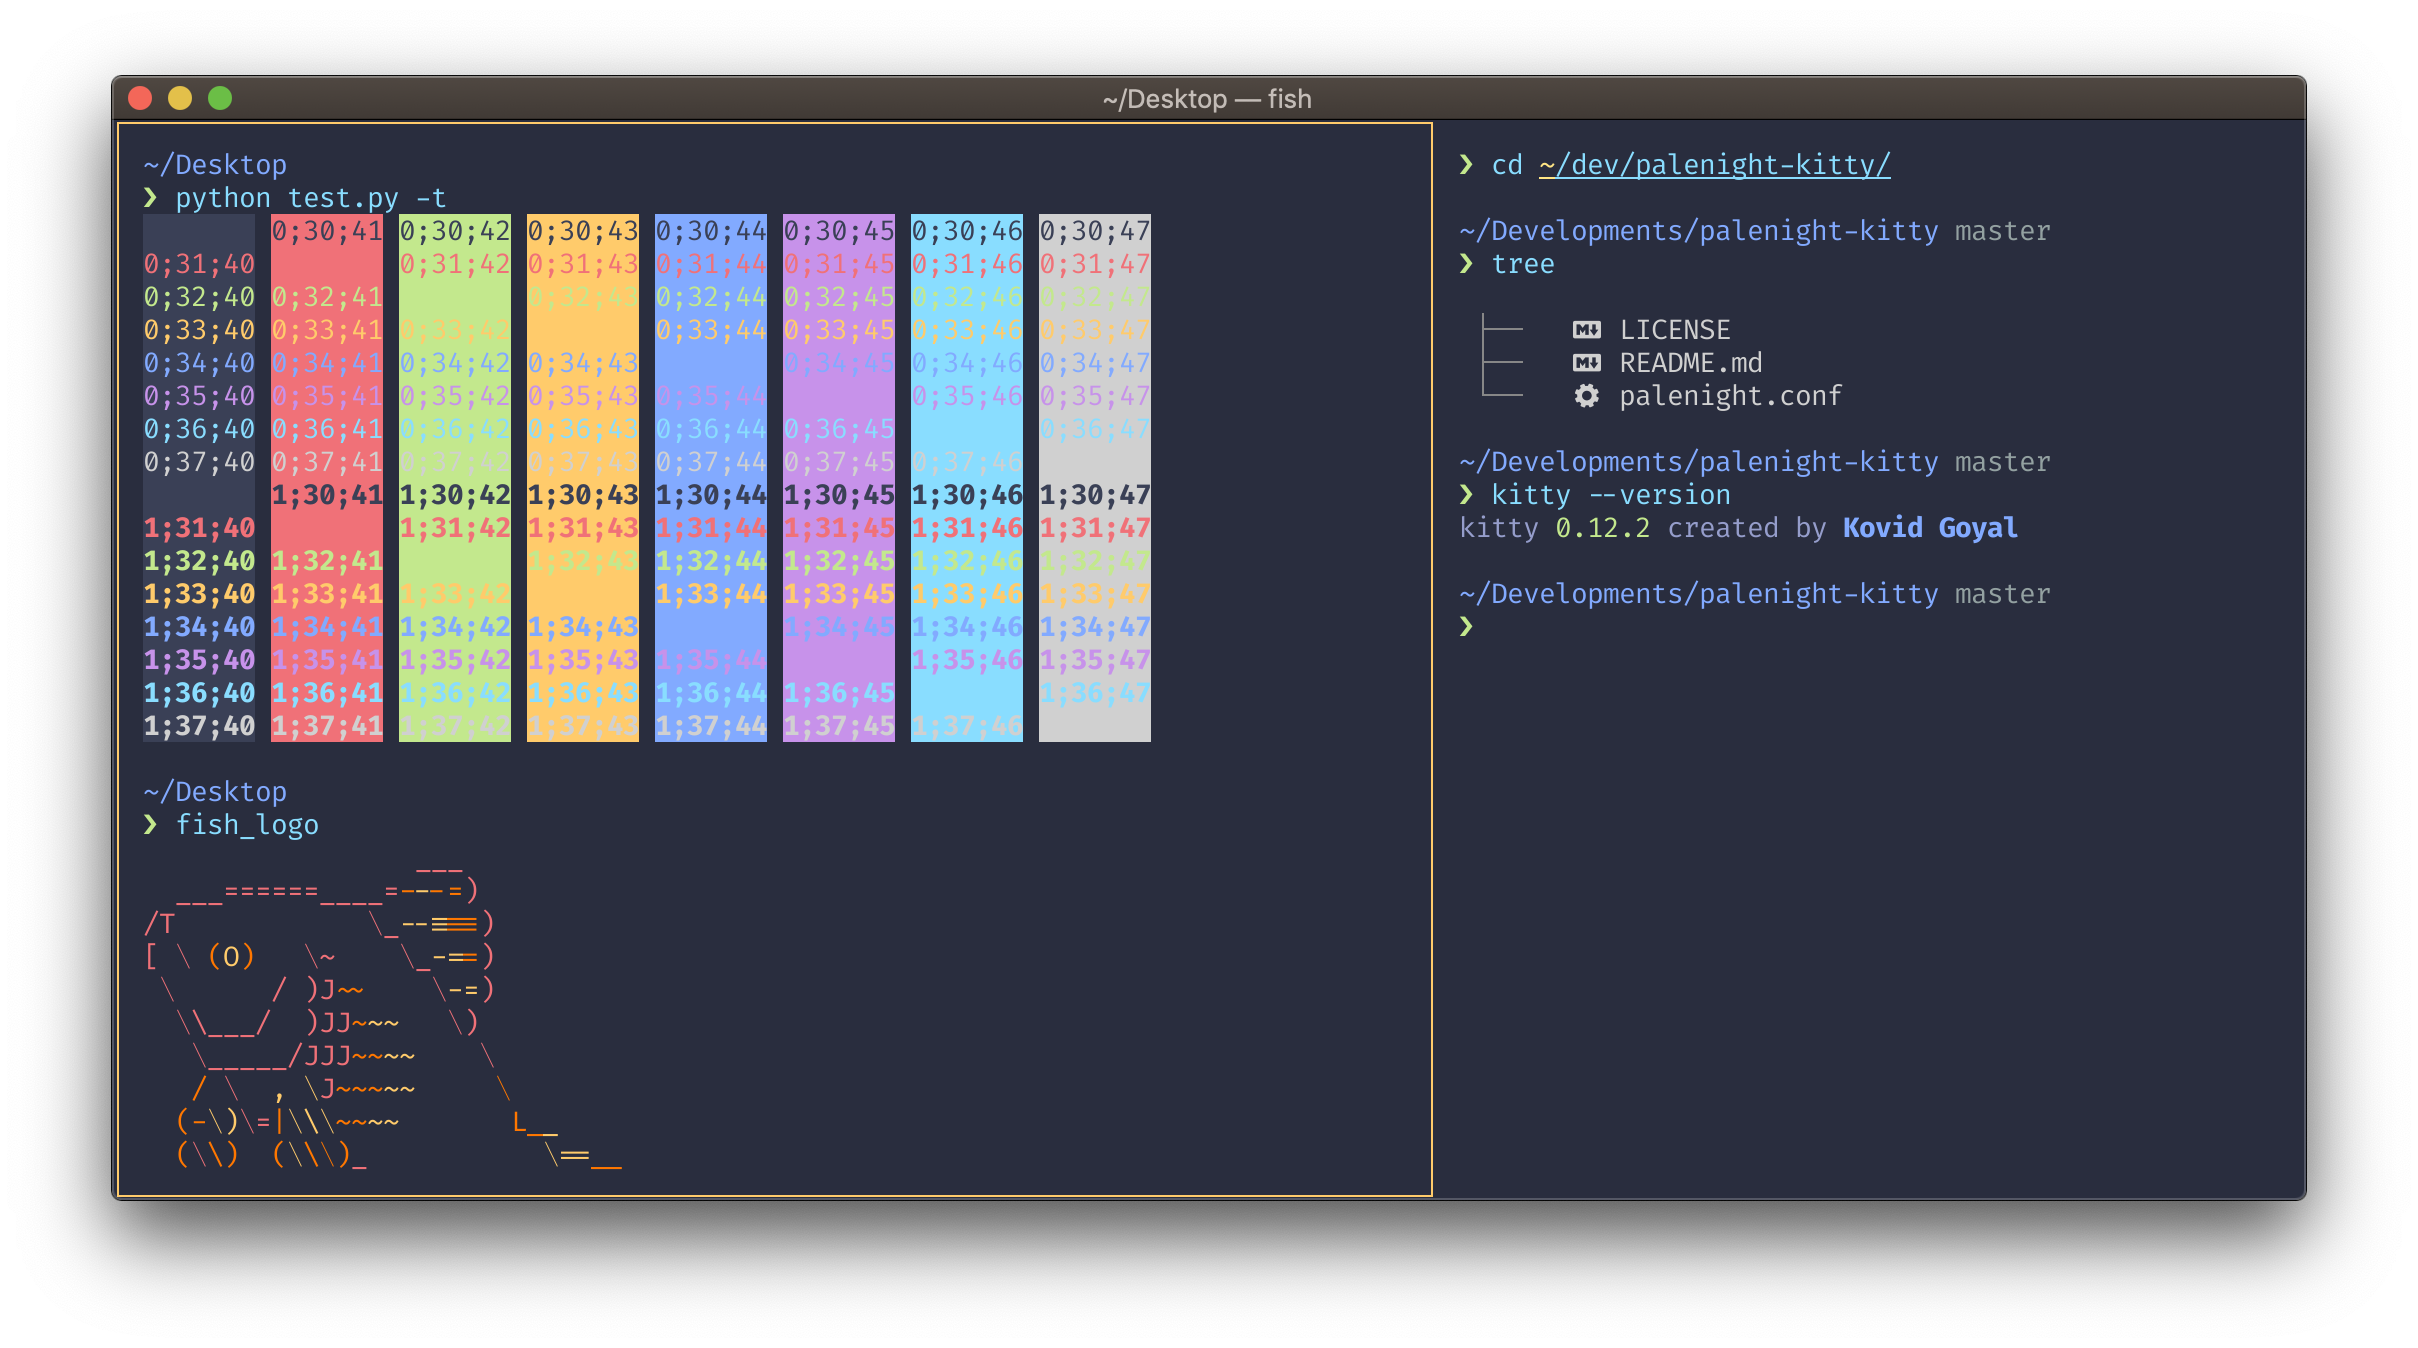Click the bold '1;30;41' cell
The width and height of the screenshot is (2418, 1348).
pos(327,495)
